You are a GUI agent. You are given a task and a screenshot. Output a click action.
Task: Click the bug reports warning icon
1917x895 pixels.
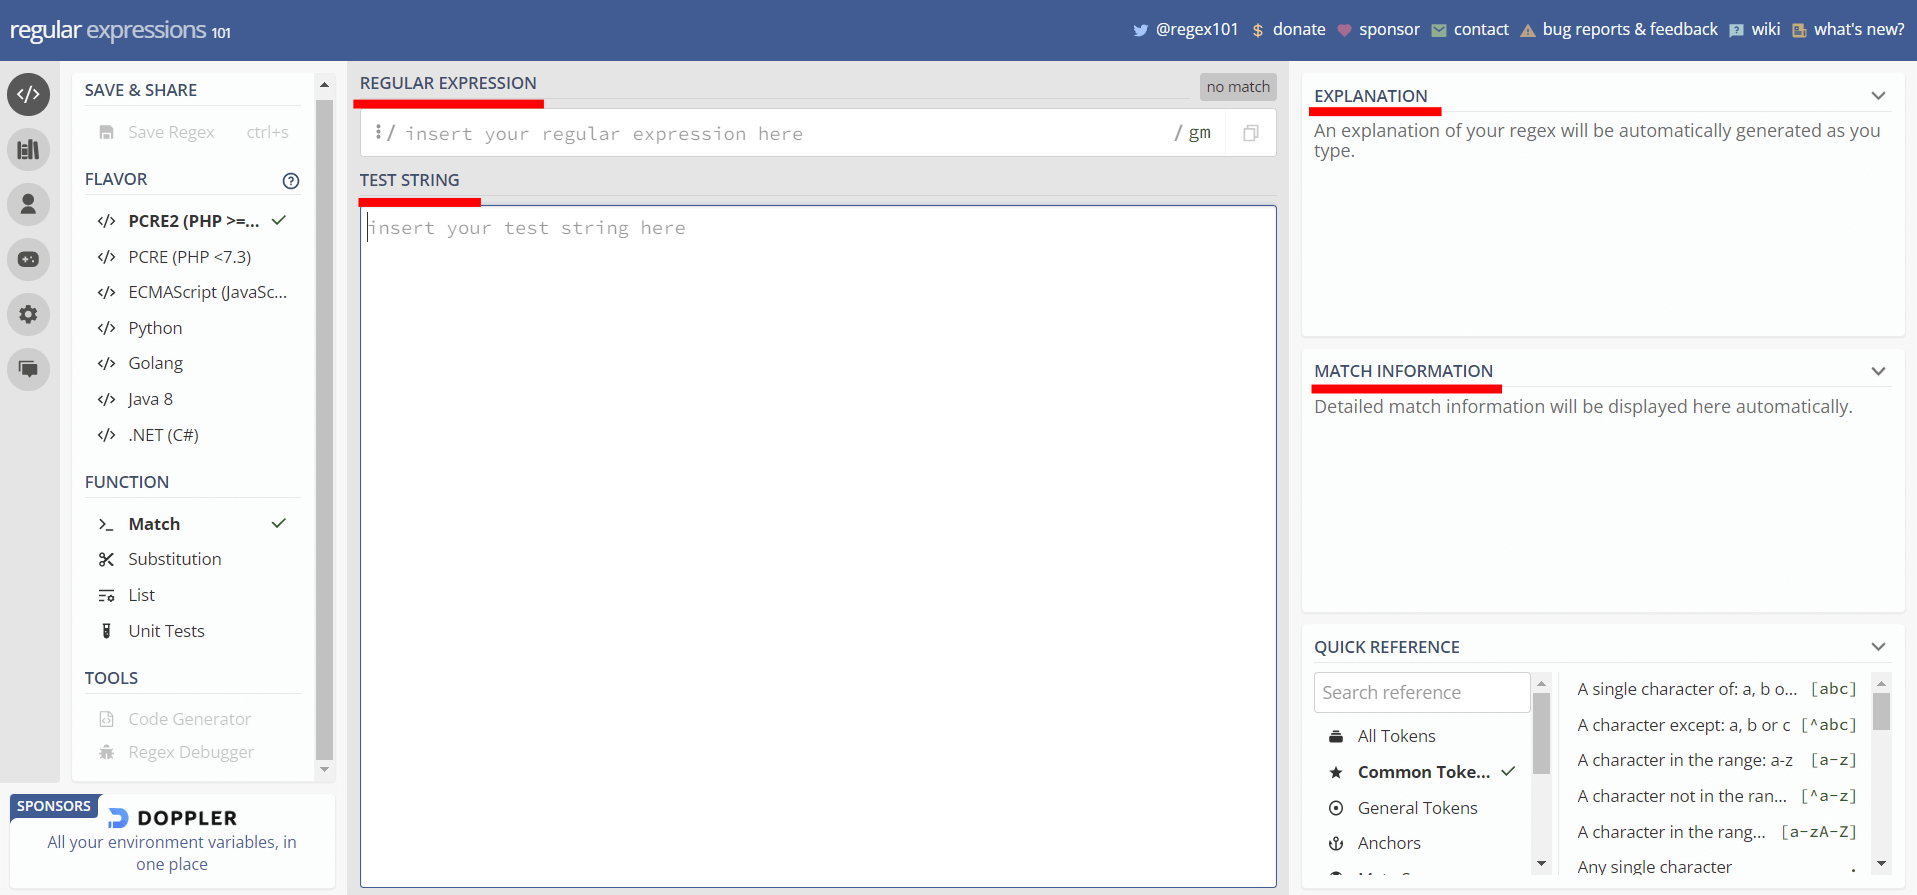[1528, 30]
